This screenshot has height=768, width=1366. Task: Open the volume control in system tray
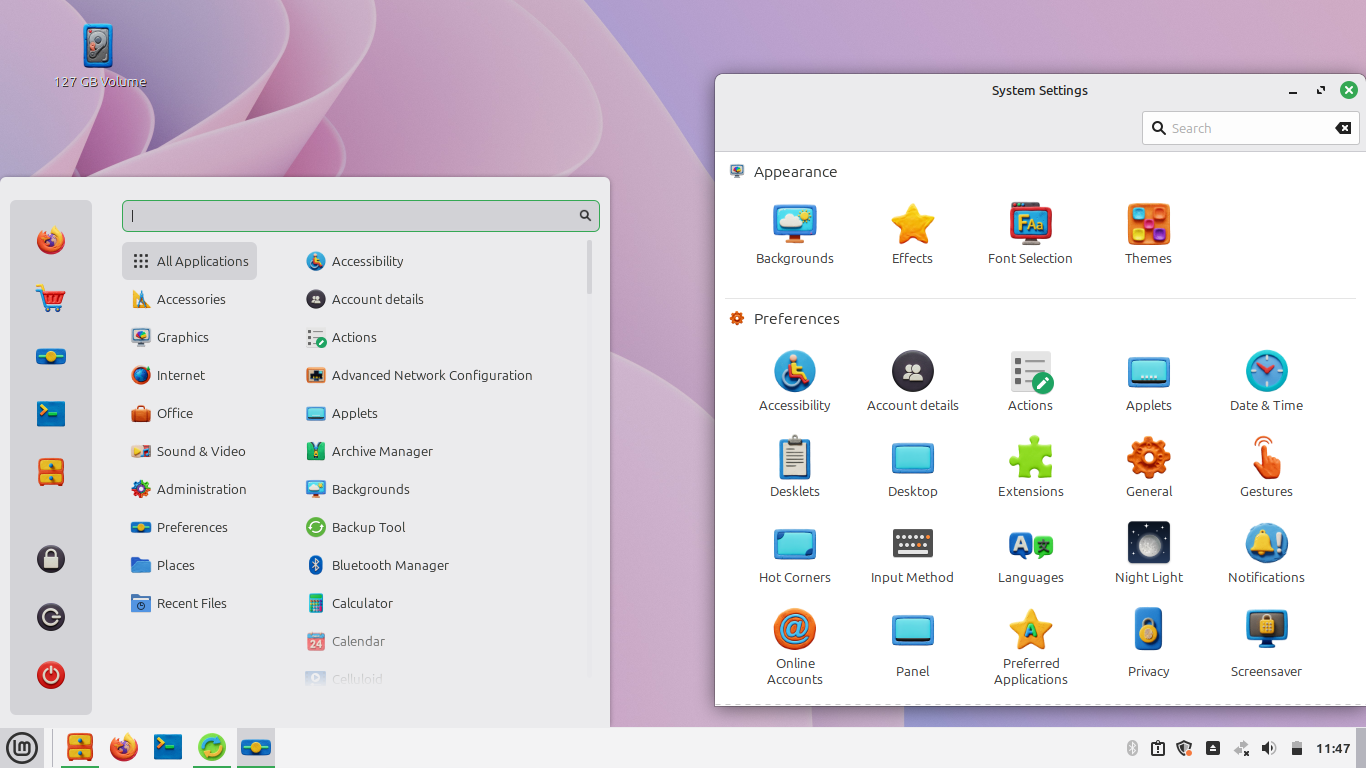pos(1269,748)
